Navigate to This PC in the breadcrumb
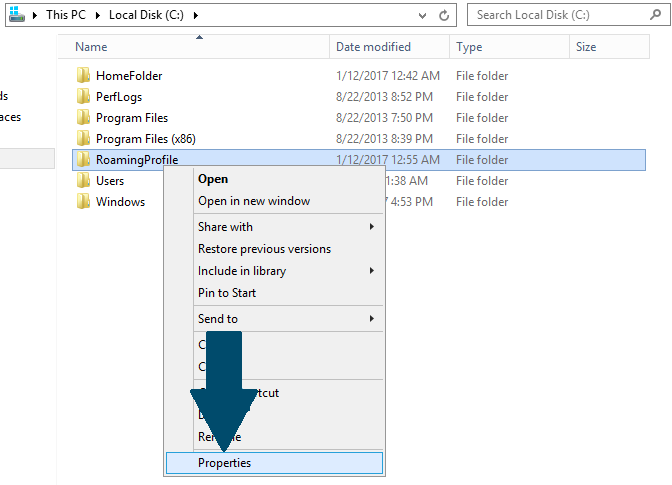The image size is (672, 485). coord(64,15)
